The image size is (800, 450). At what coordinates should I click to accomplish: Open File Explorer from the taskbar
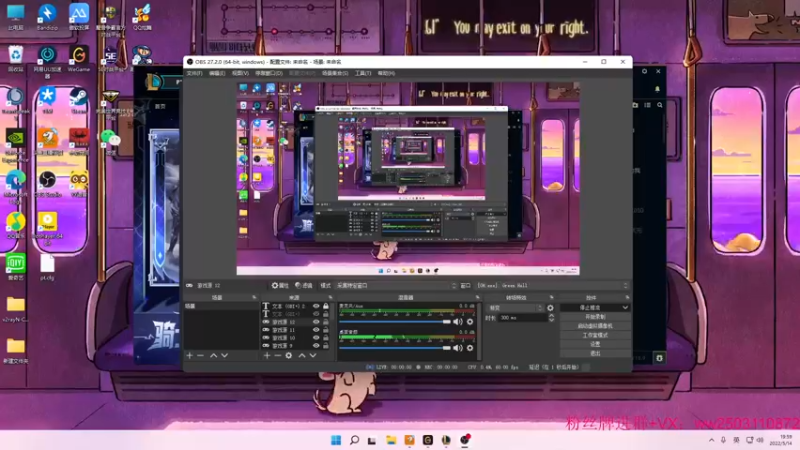(391, 440)
